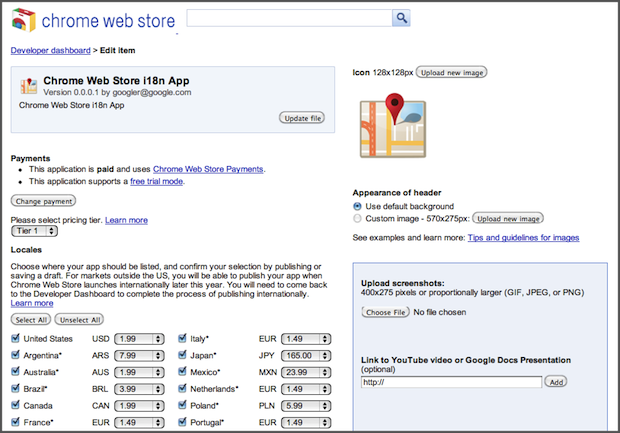Open the Poland PLN price dropdown

pyautogui.click(x=306, y=406)
